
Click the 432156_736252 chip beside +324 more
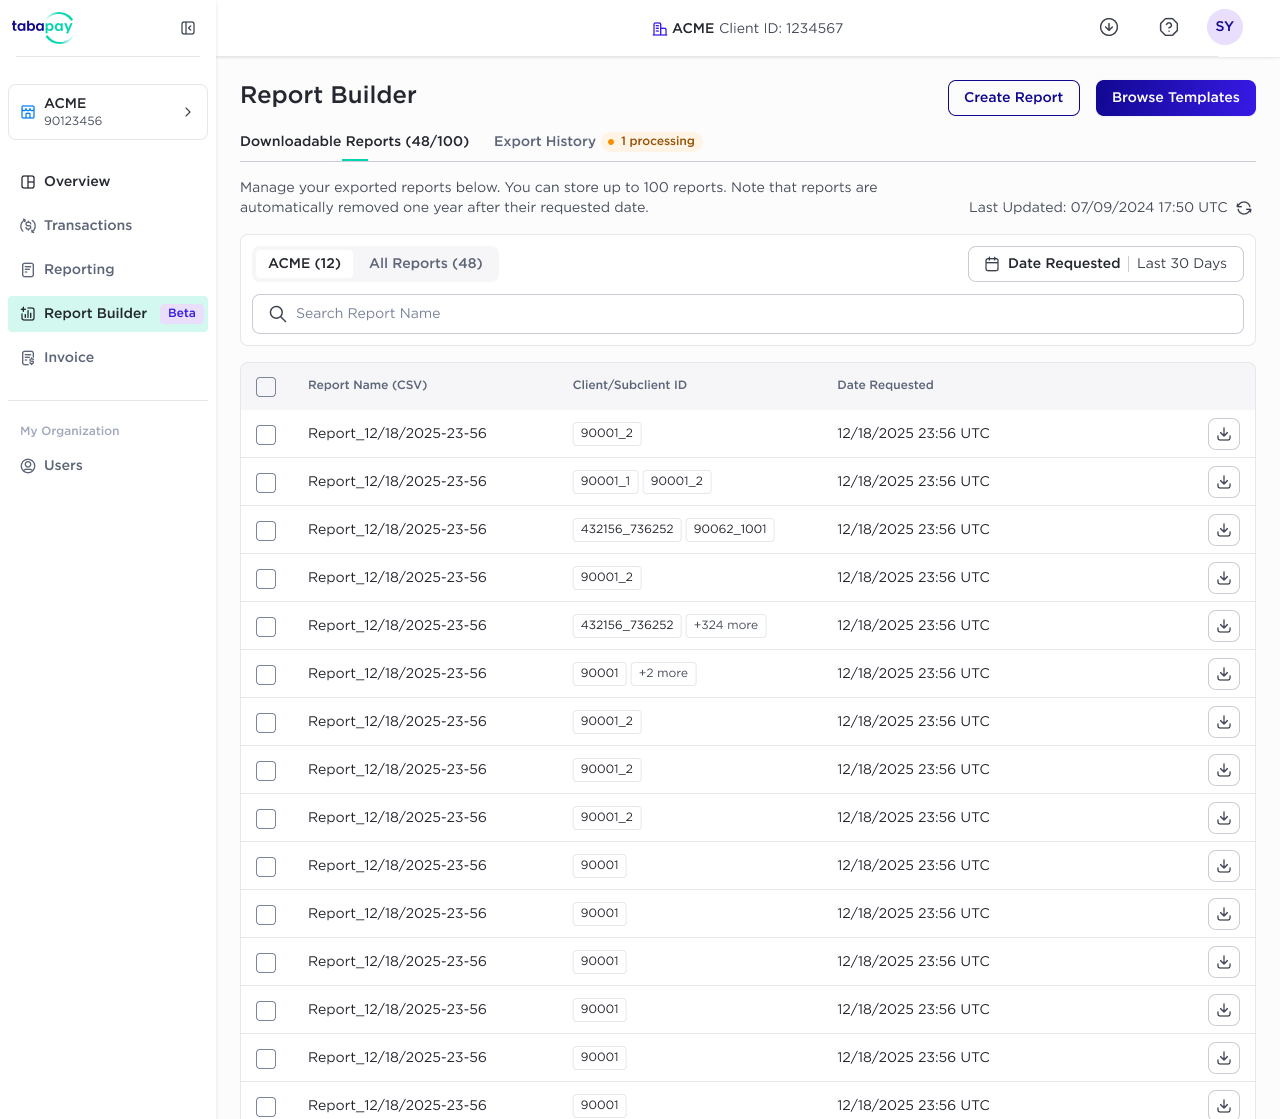click(x=627, y=626)
